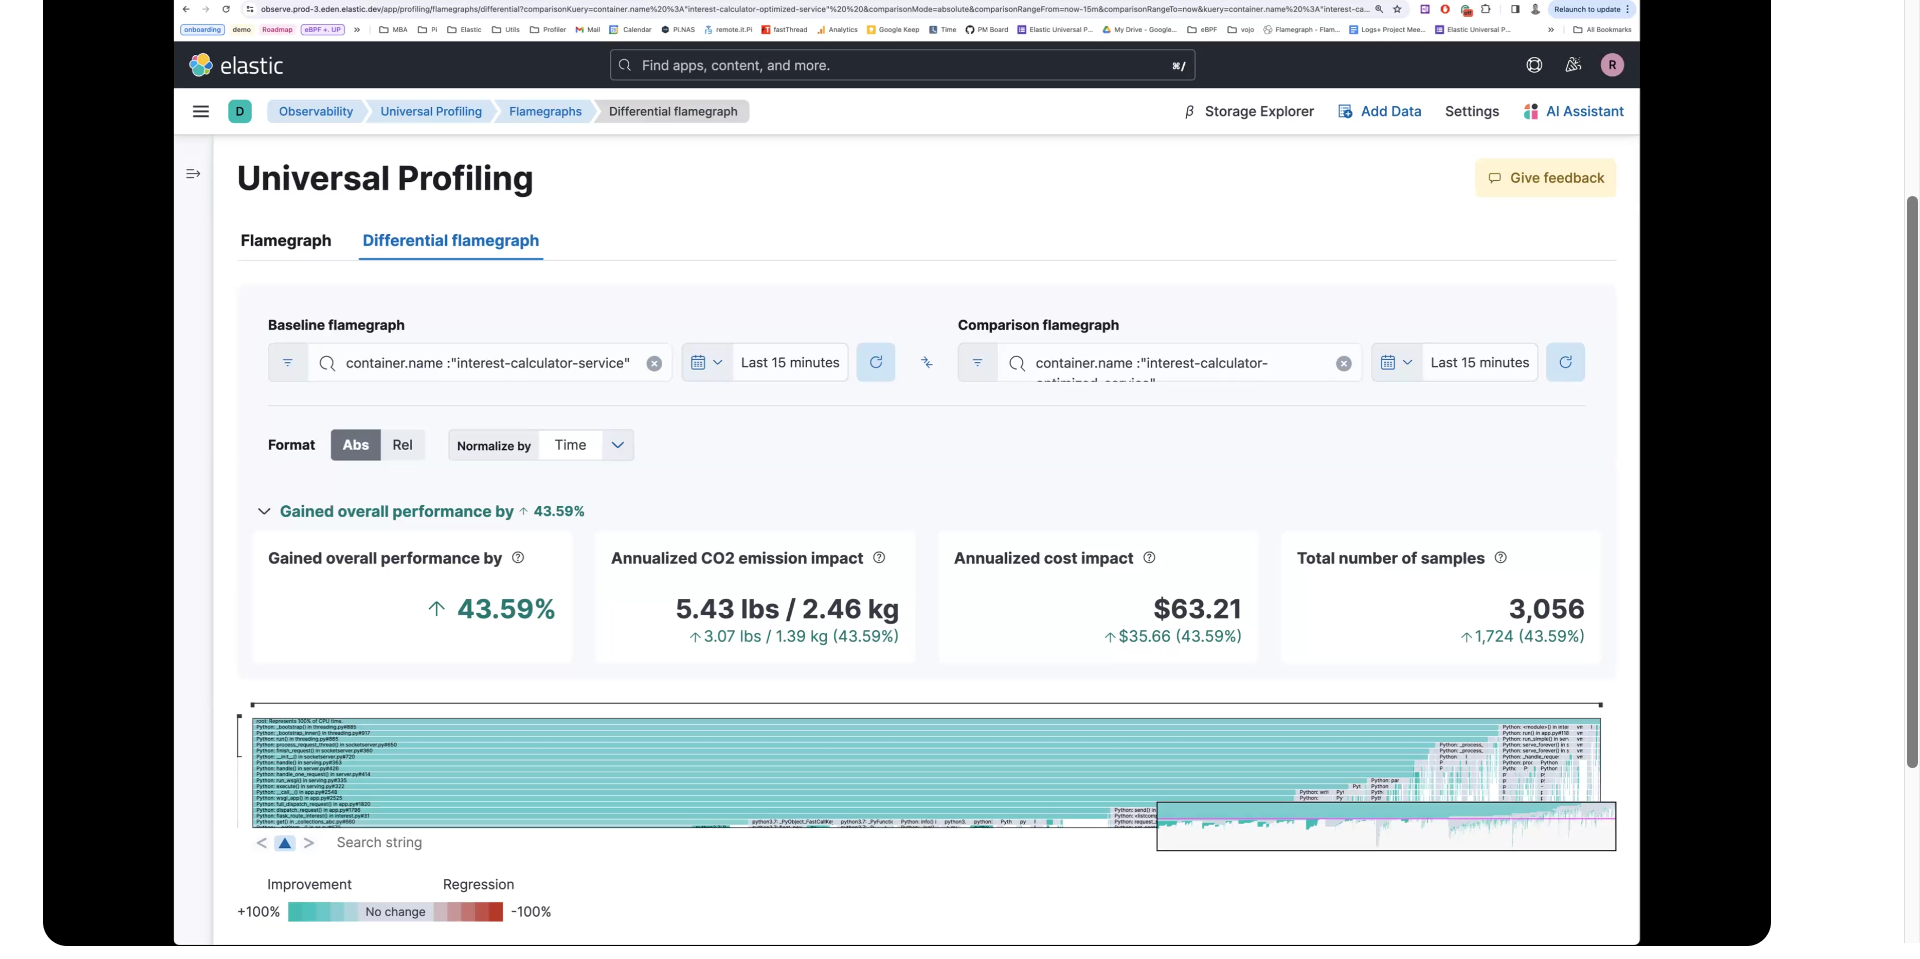Collapse the Gained overall performance summary

264,511
